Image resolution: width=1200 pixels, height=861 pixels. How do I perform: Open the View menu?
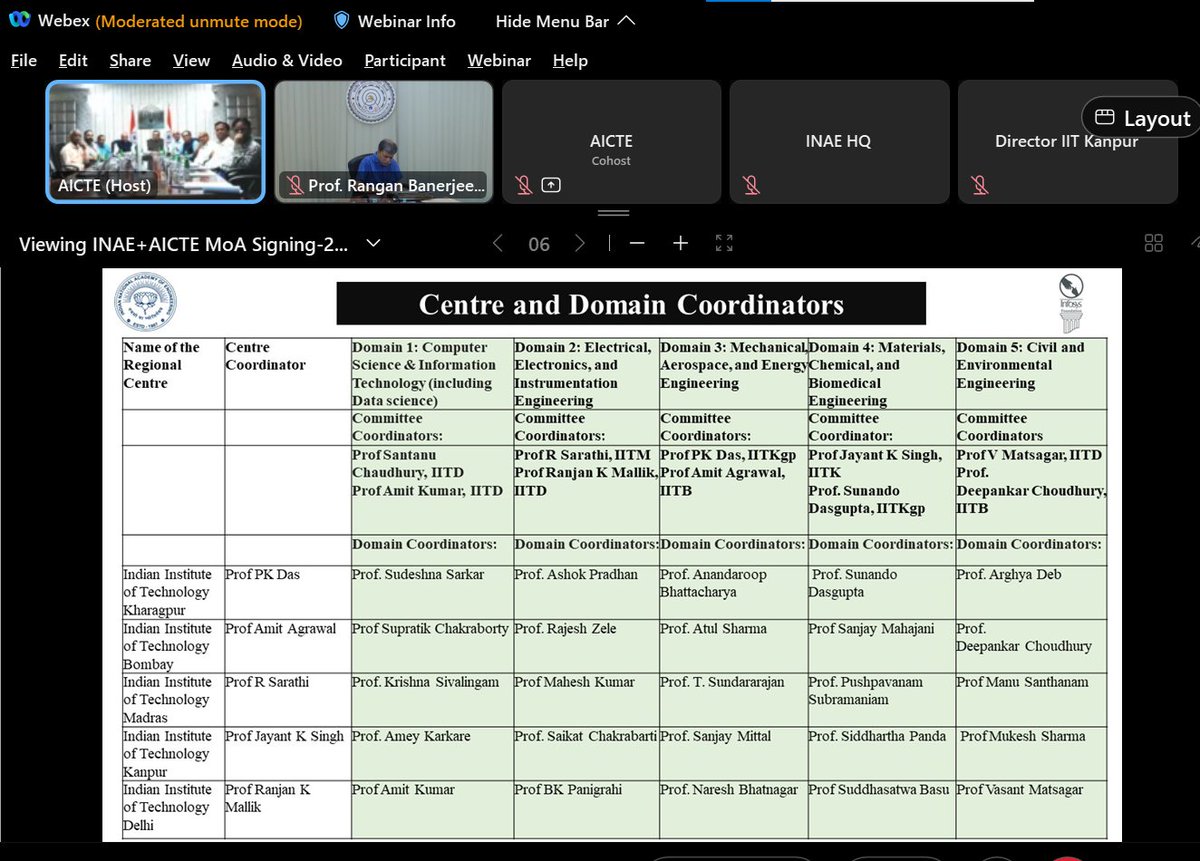(x=191, y=61)
